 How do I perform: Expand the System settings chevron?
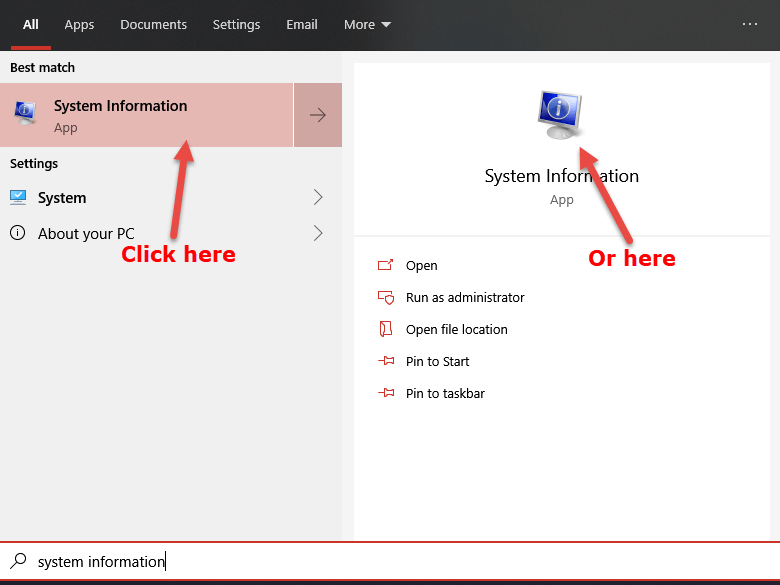point(318,197)
